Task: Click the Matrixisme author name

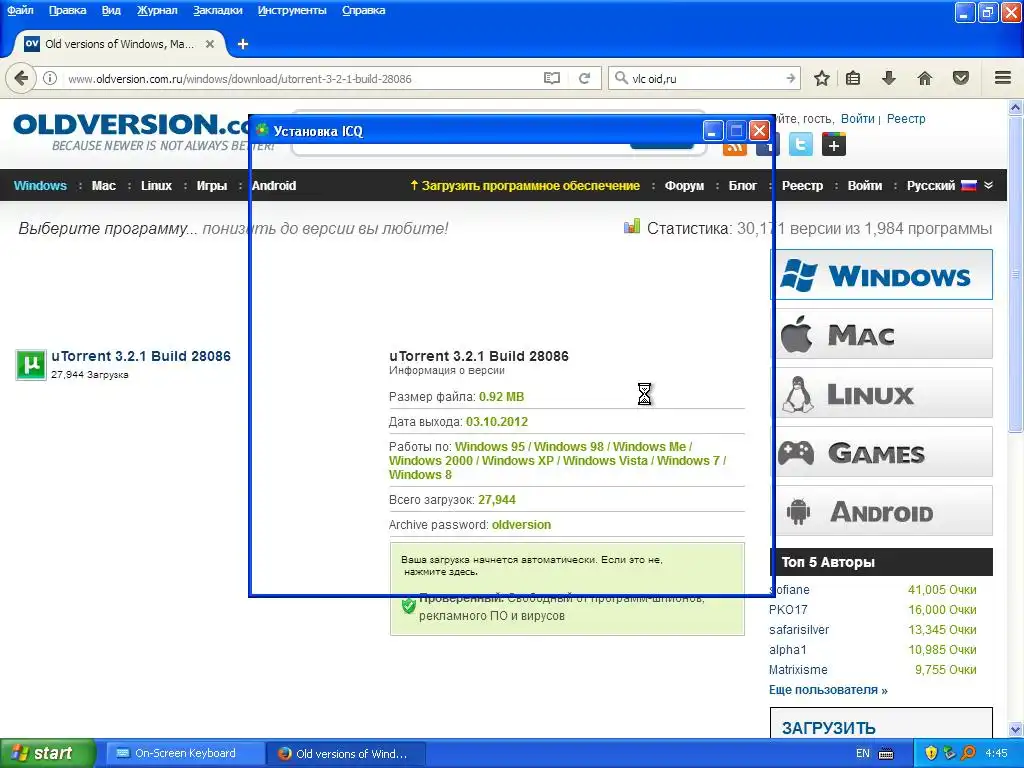Action: [798, 669]
